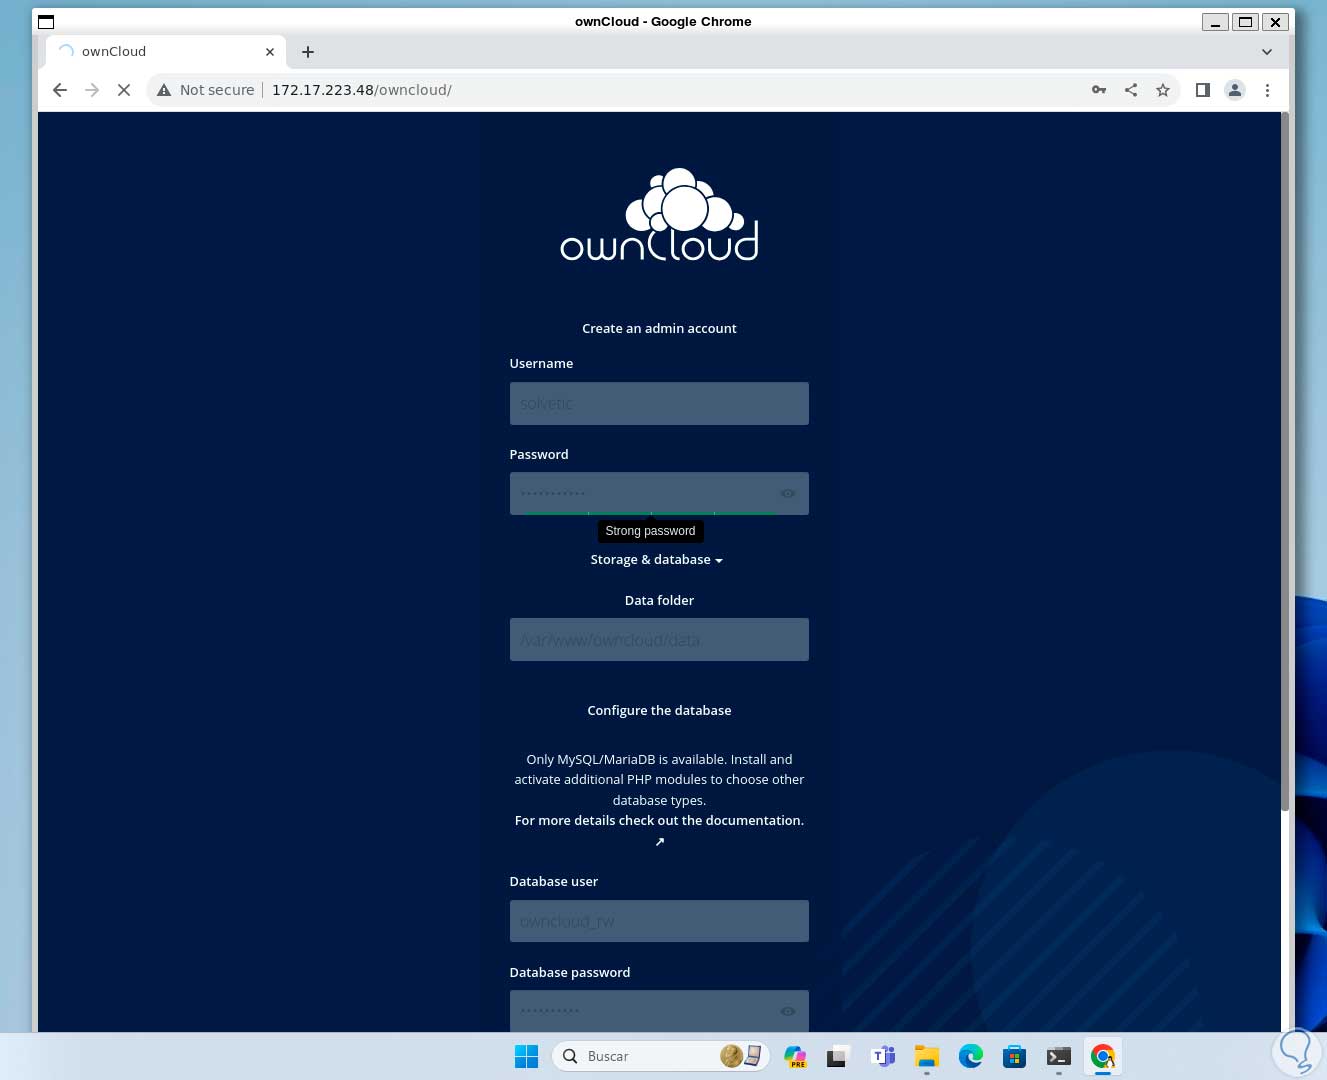
Task: Go back to the previous page
Action: 60,90
